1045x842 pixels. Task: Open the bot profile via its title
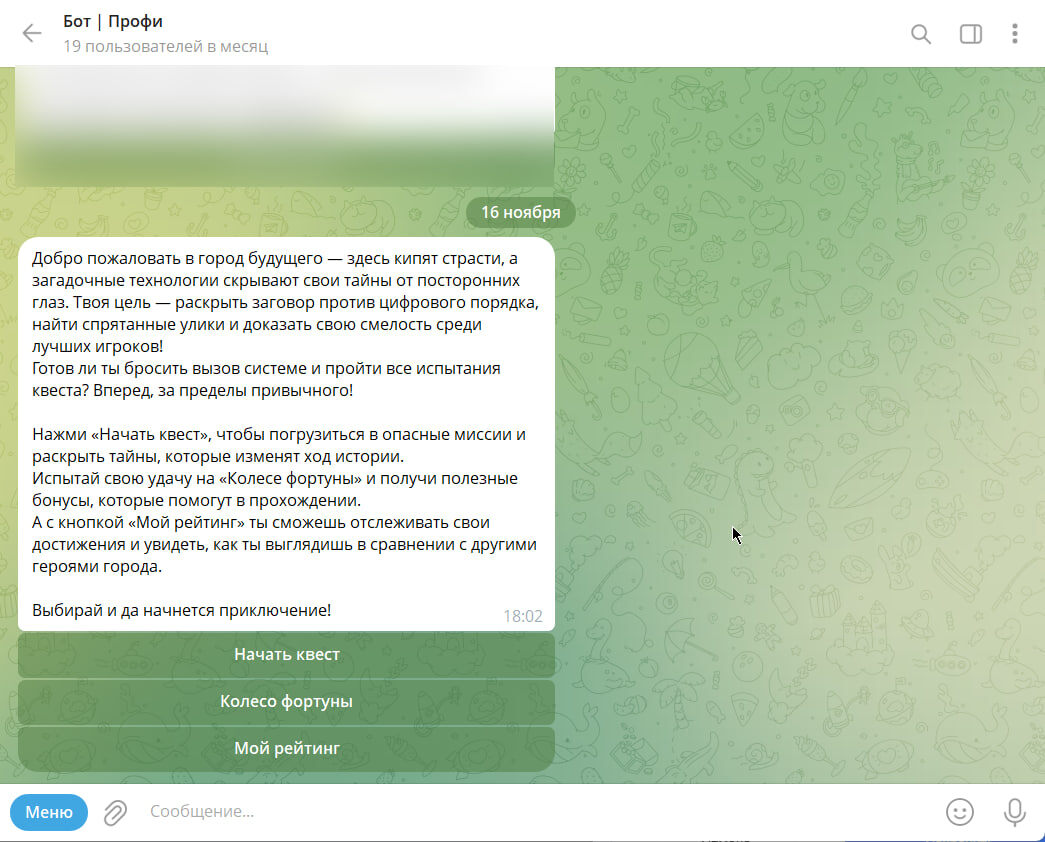point(113,21)
